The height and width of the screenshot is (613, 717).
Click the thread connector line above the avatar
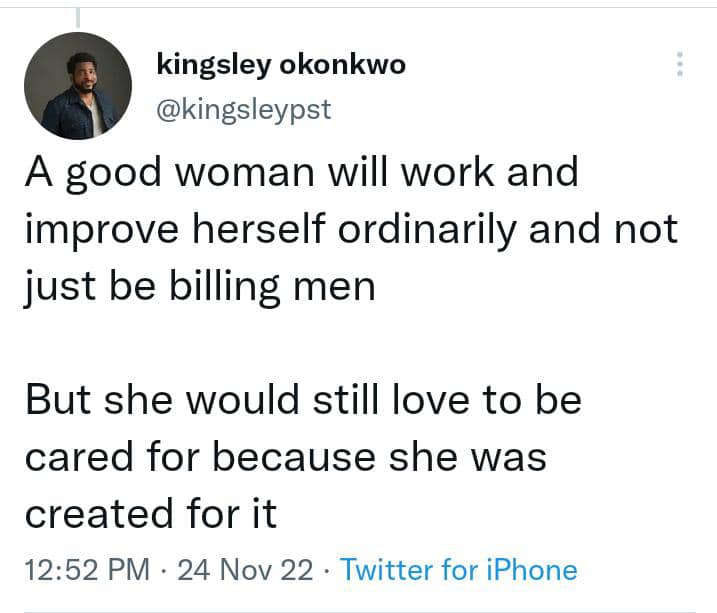click(x=78, y=14)
